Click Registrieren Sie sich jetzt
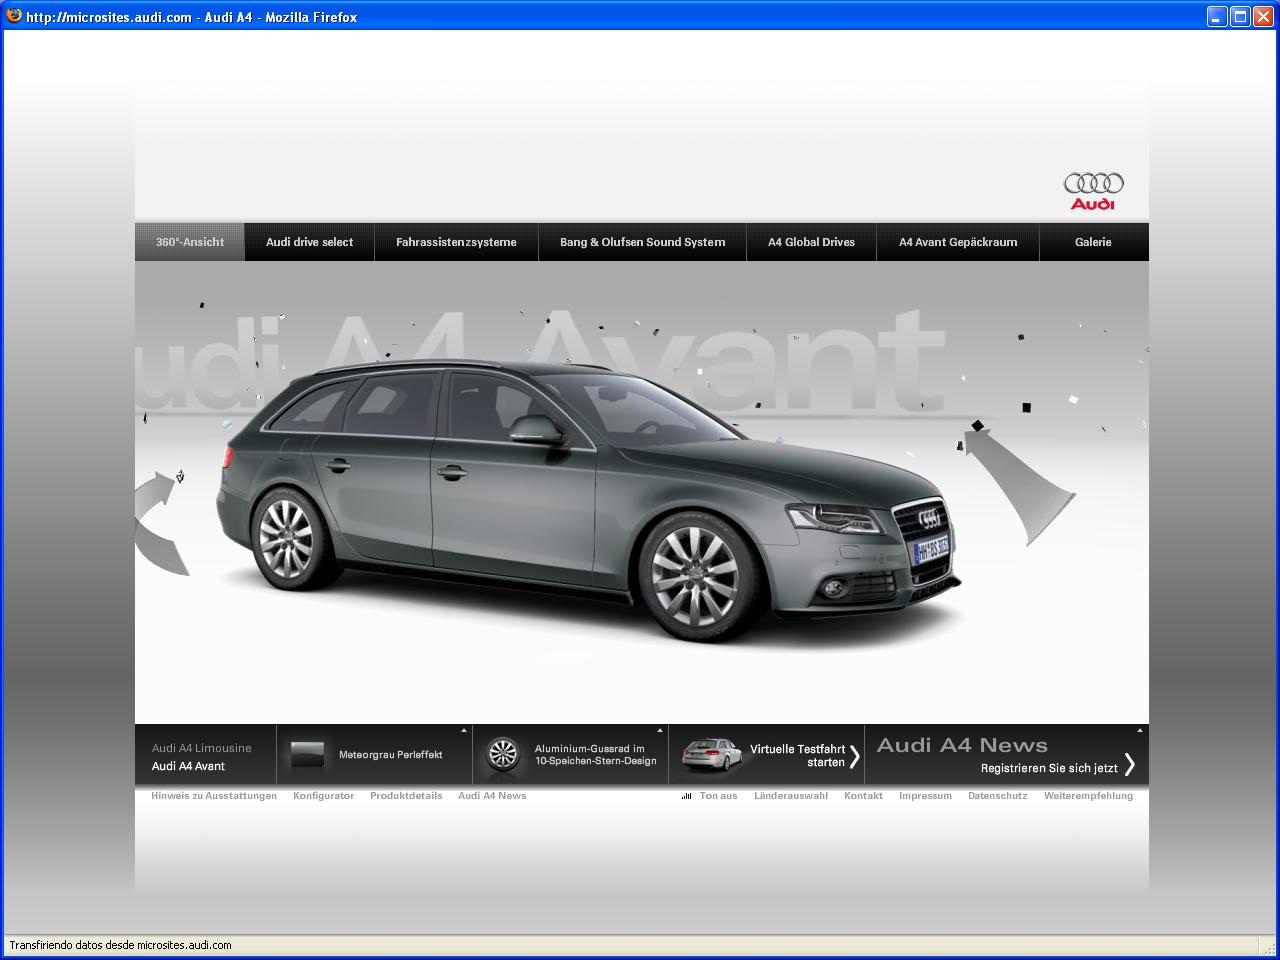The height and width of the screenshot is (960, 1280). (1049, 768)
